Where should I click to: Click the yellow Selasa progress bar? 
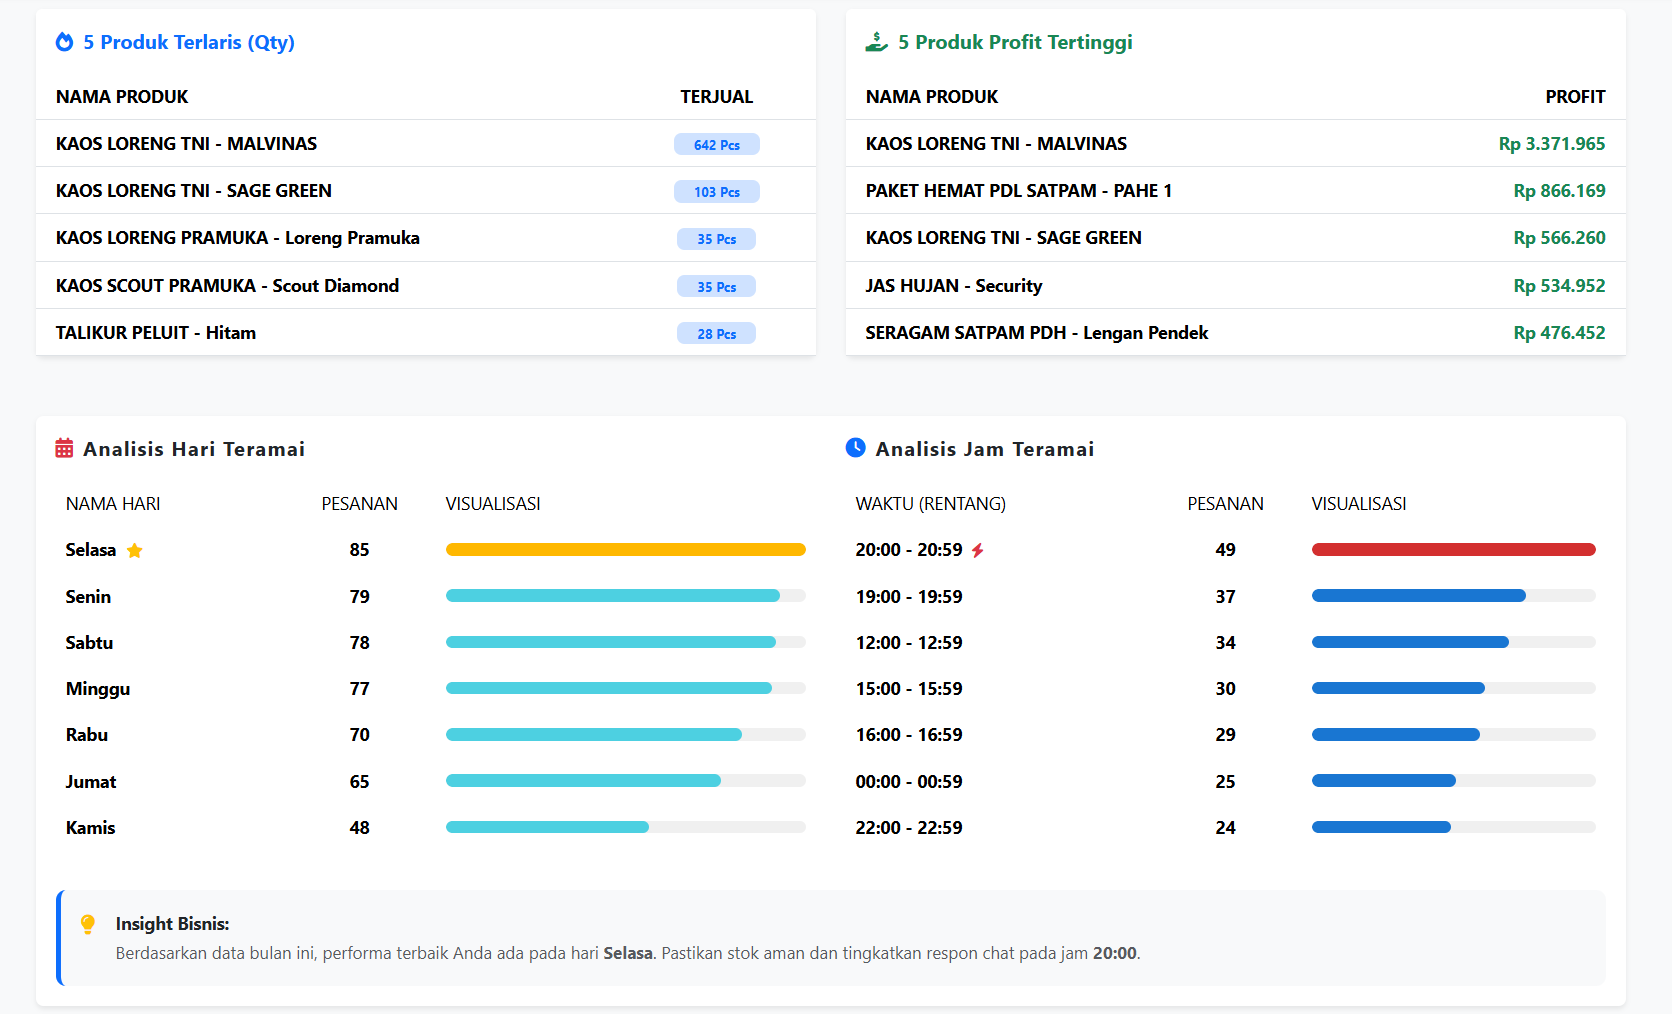[x=625, y=550]
